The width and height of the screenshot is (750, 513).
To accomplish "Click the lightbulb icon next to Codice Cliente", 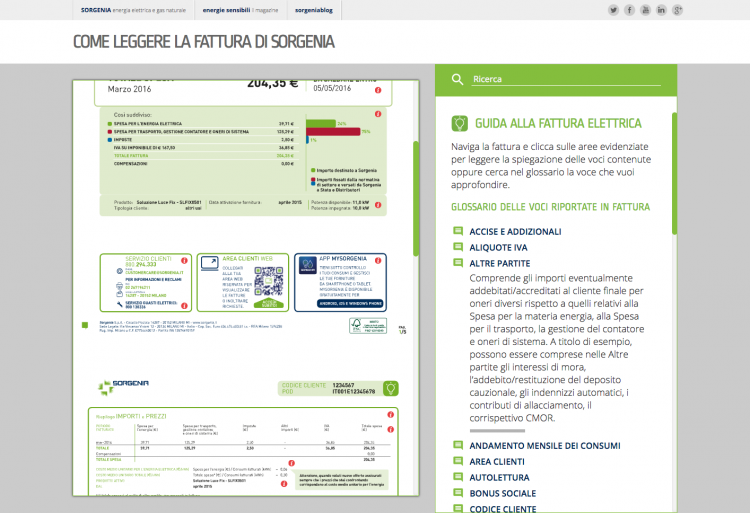I will tap(390, 388).
